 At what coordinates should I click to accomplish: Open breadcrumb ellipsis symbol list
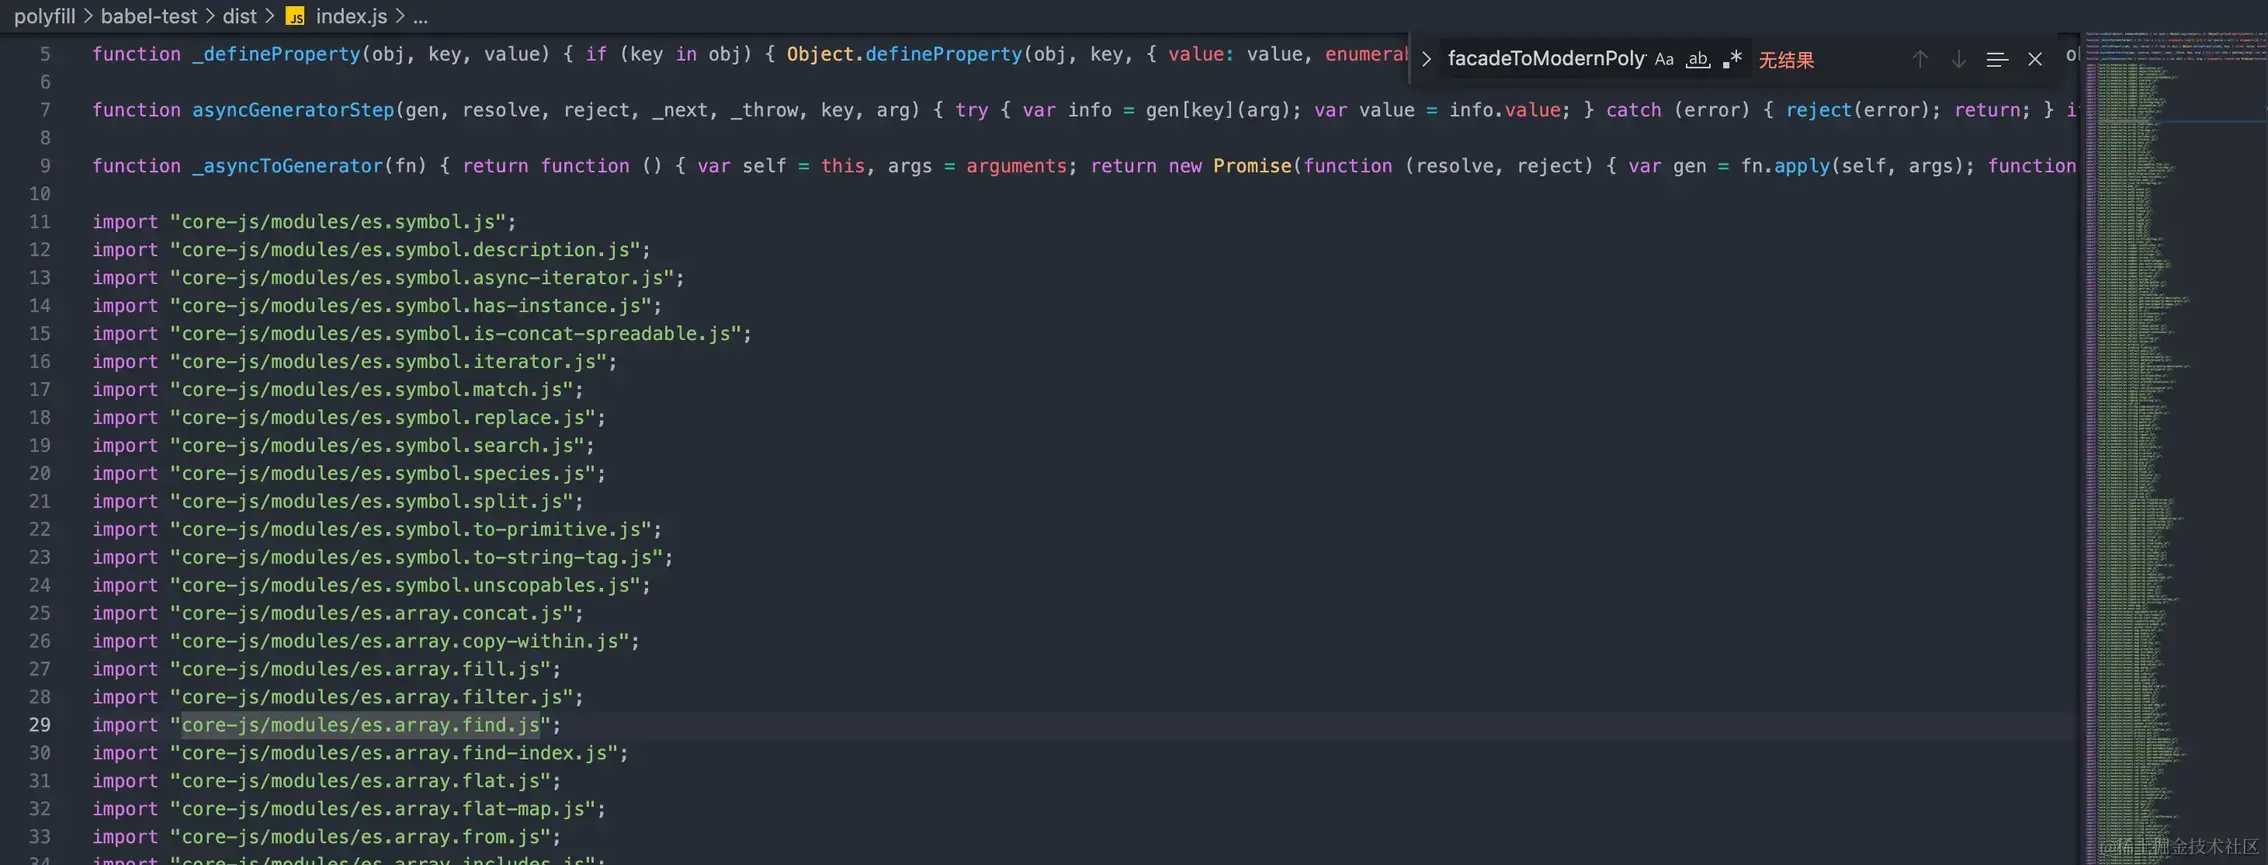pos(420,16)
